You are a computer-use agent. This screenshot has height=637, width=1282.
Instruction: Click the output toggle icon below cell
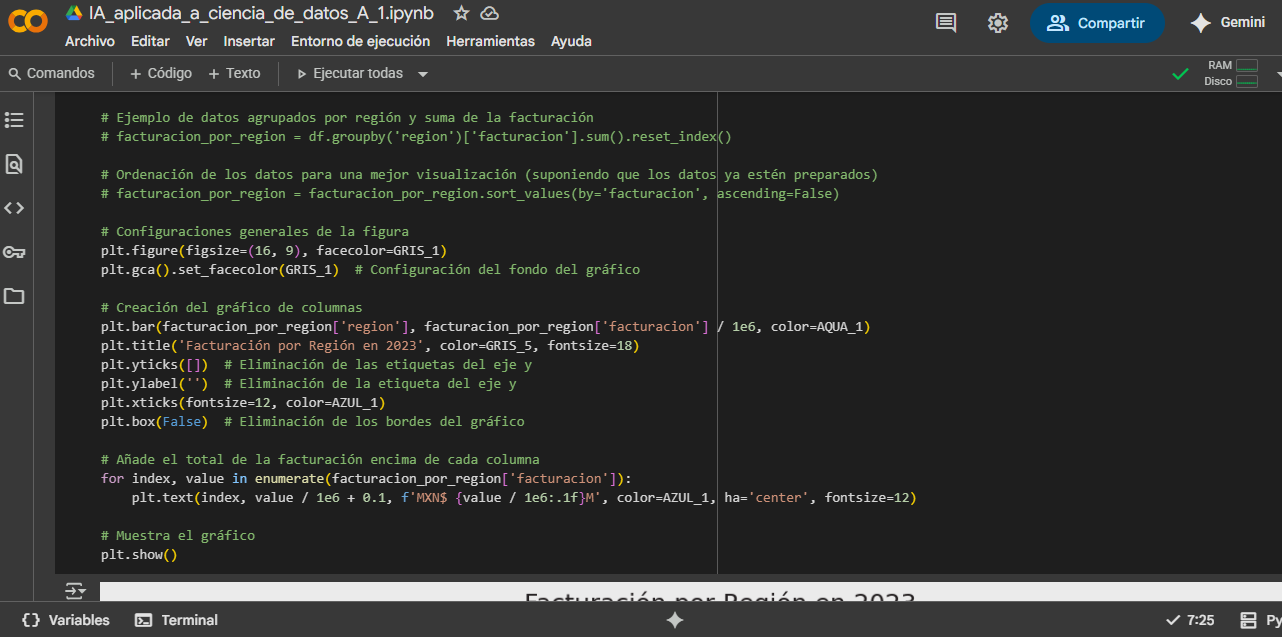click(x=76, y=591)
